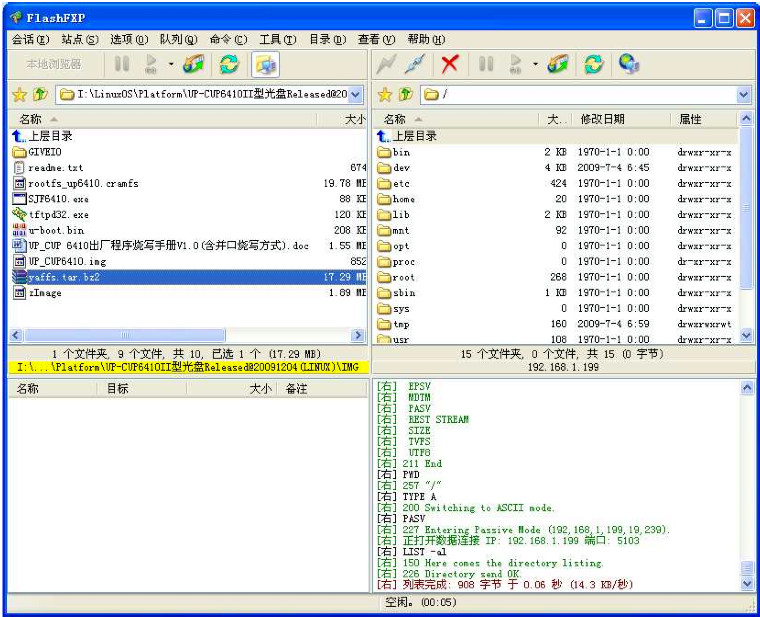
Task: Select the yaffs.tar.bz2 archive icon
Action: pos(19,277)
